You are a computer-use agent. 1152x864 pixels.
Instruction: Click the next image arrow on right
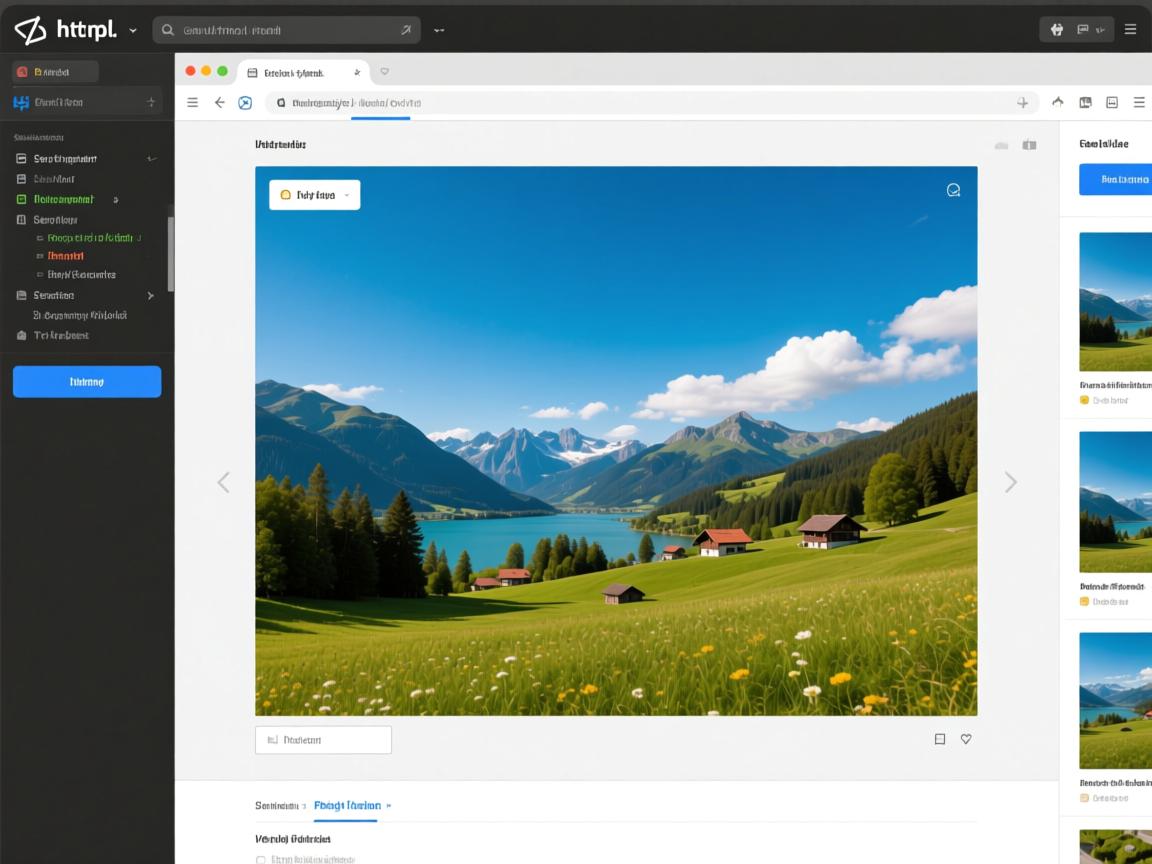tap(1010, 482)
